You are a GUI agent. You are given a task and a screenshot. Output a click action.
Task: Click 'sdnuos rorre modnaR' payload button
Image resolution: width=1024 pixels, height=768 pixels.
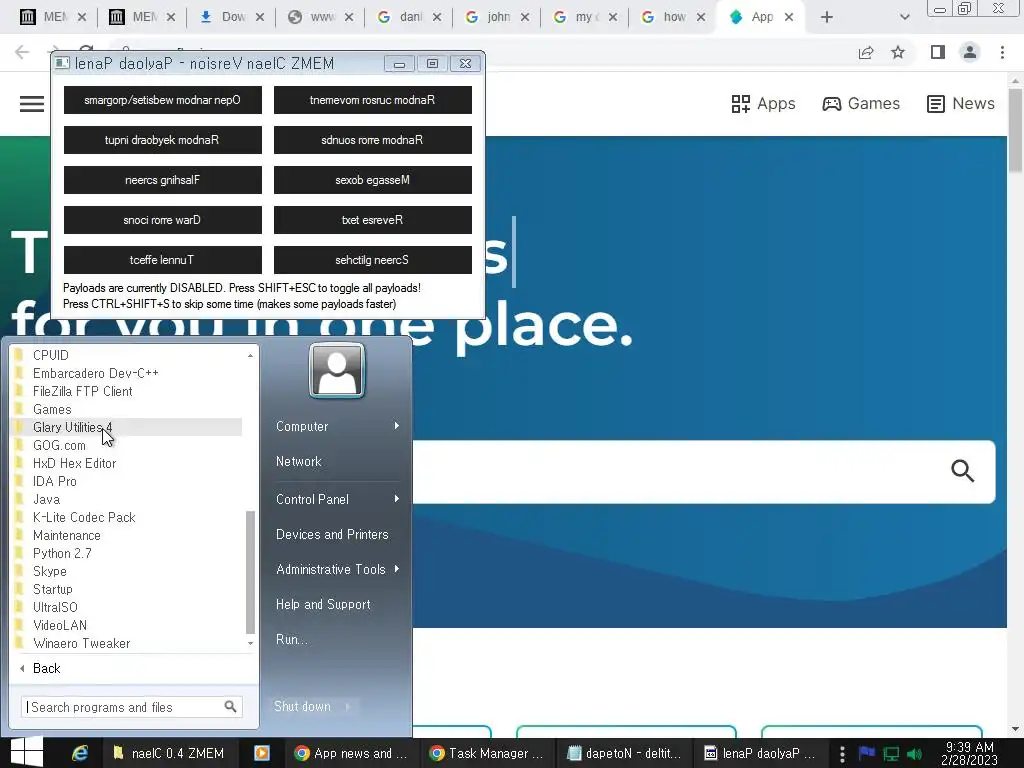point(372,140)
